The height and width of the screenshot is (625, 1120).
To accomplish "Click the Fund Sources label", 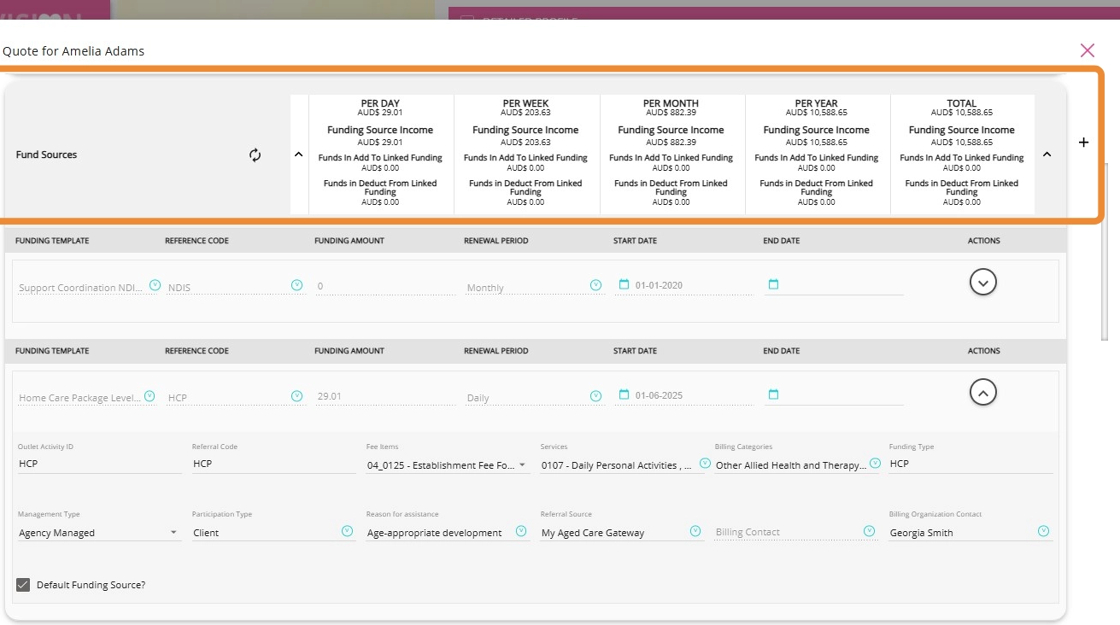I will [46, 155].
